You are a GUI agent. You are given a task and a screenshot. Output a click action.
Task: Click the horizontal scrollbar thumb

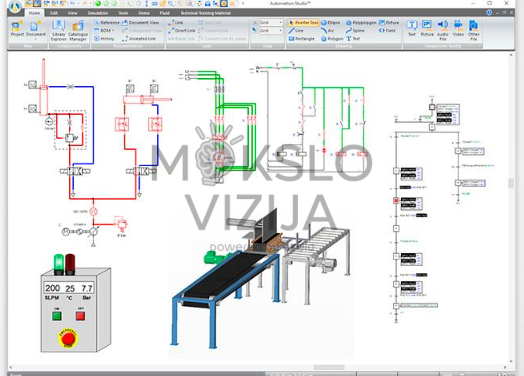[329, 367]
